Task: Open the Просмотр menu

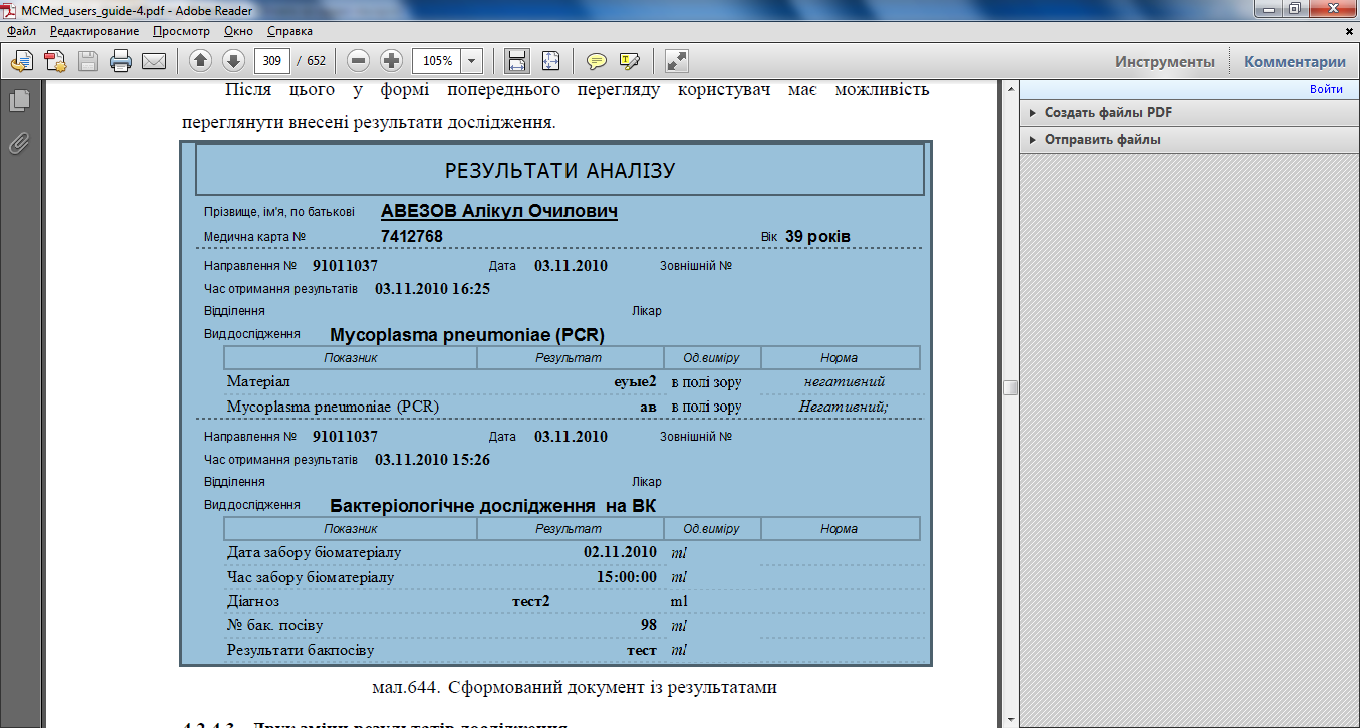Action: pos(181,32)
